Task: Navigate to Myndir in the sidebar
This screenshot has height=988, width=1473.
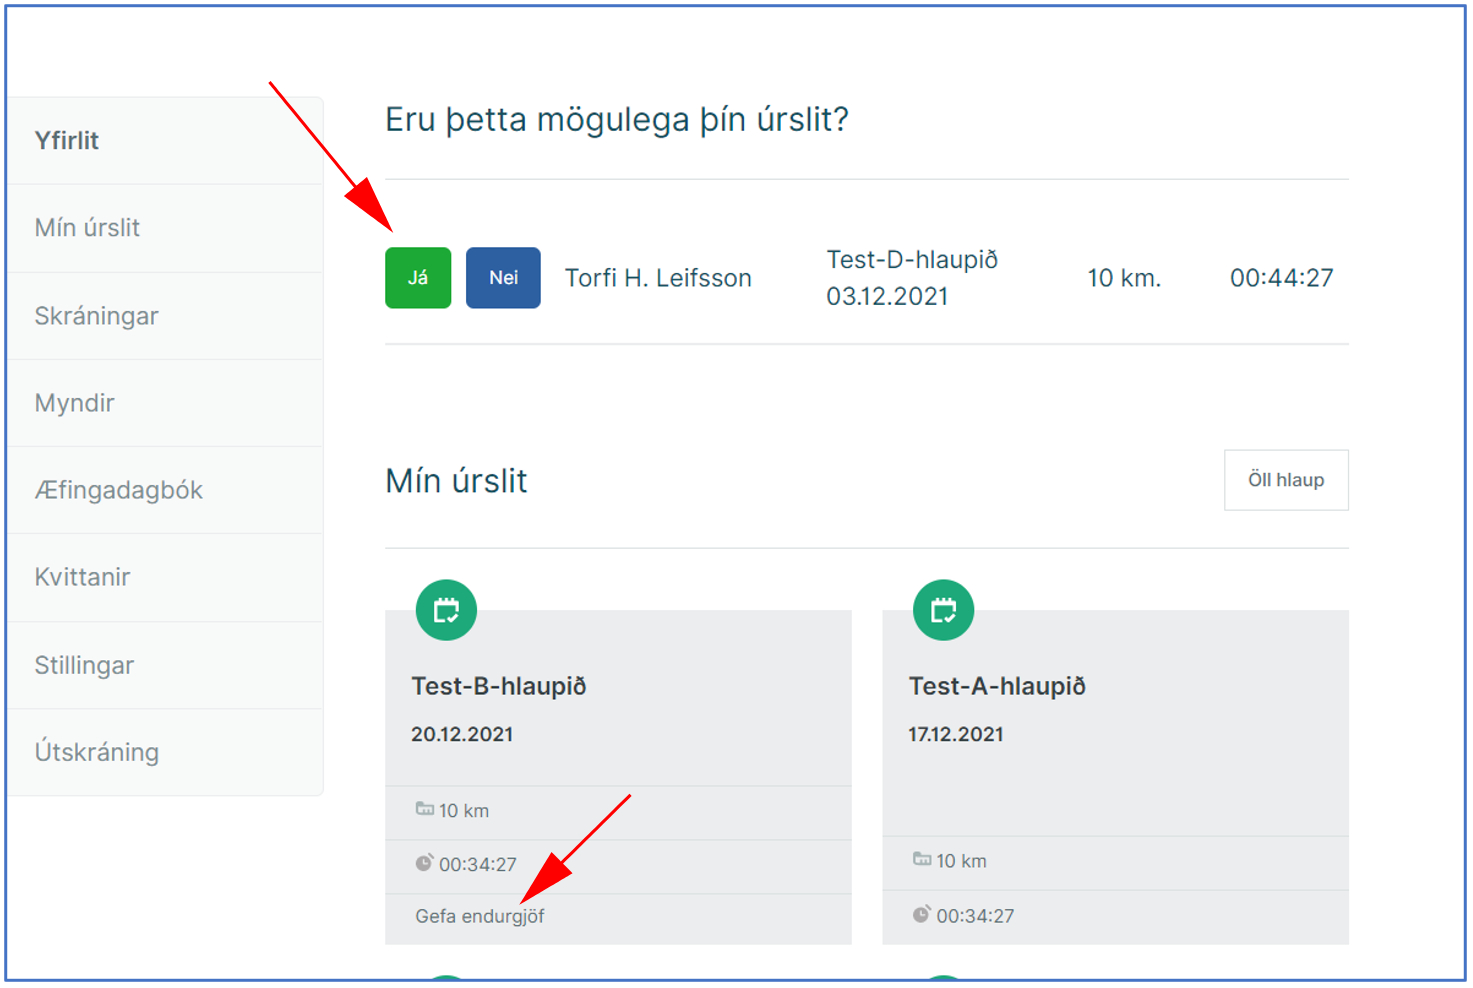Action: (74, 403)
